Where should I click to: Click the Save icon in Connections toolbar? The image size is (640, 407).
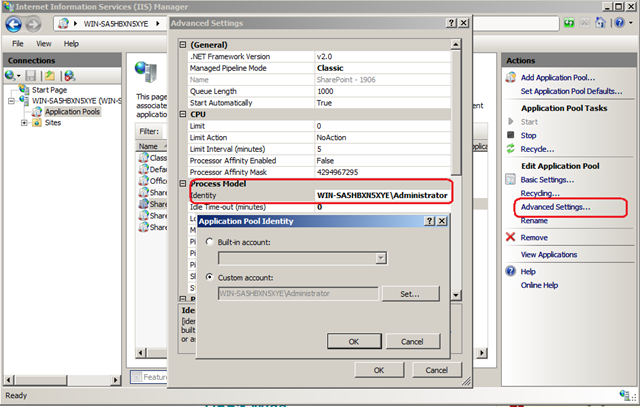click(31, 76)
